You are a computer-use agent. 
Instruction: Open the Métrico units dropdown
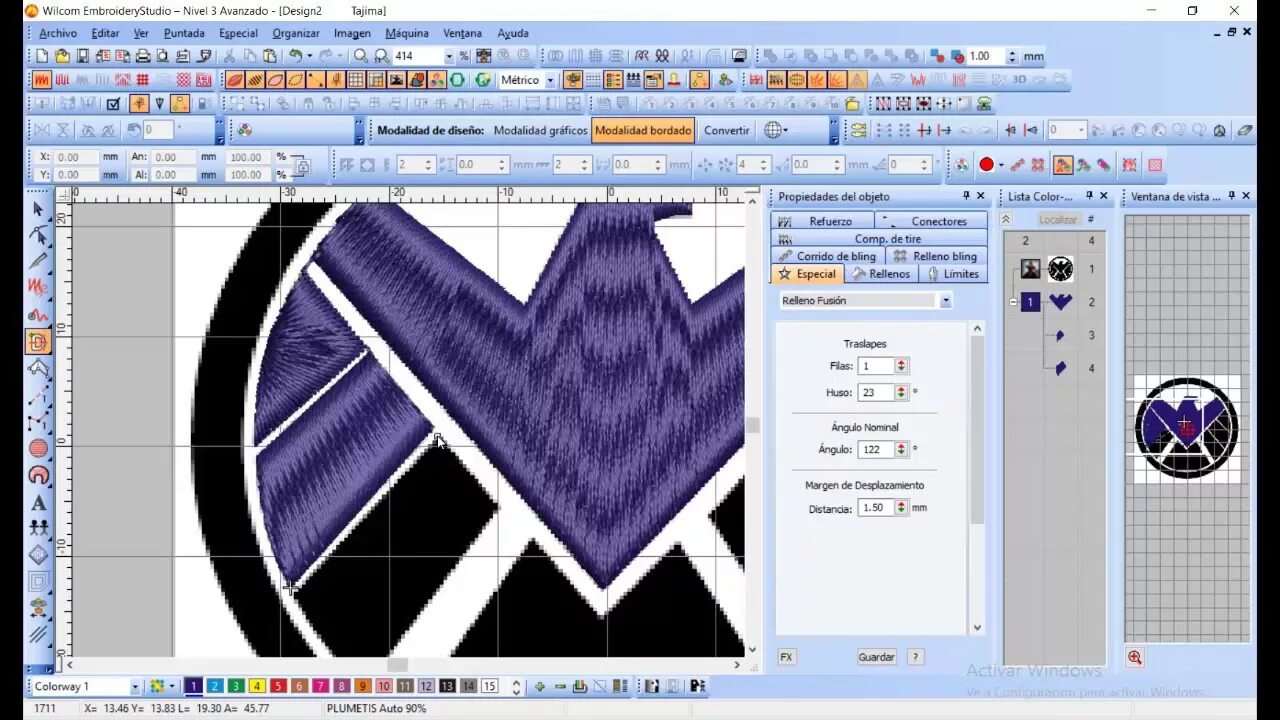coord(549,80)
